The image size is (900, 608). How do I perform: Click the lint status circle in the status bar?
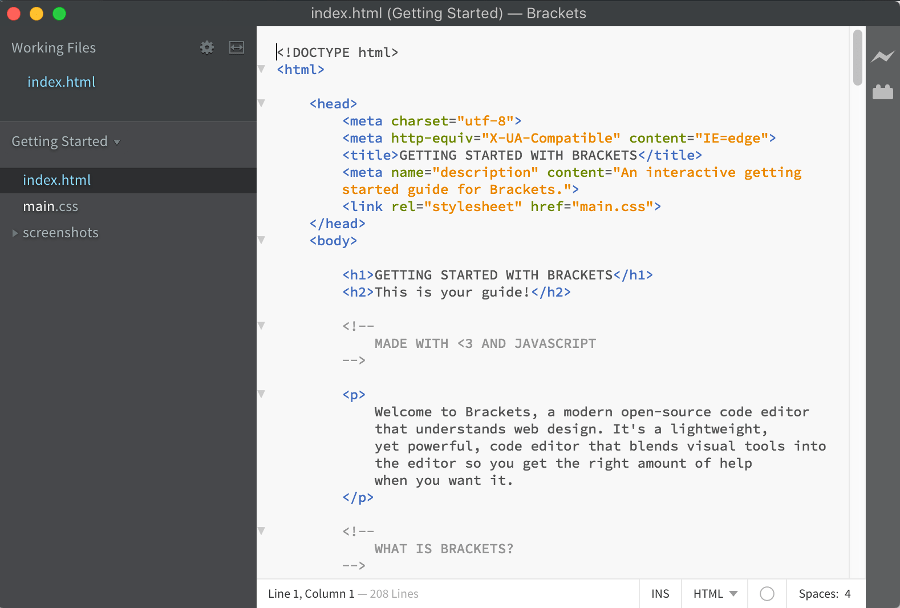coord(766,593)
